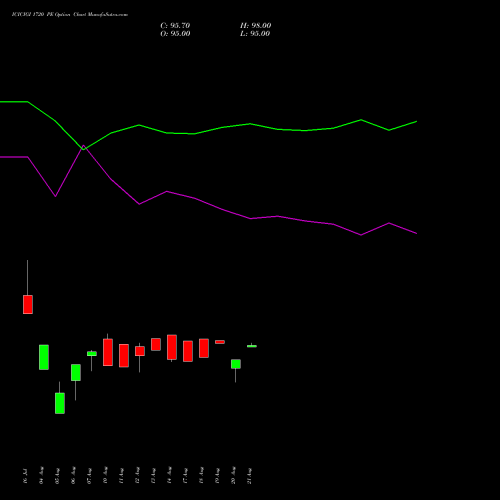Select the red candlestick above 14 Aug
Screen dimensions: 500x500
(172, 347)
